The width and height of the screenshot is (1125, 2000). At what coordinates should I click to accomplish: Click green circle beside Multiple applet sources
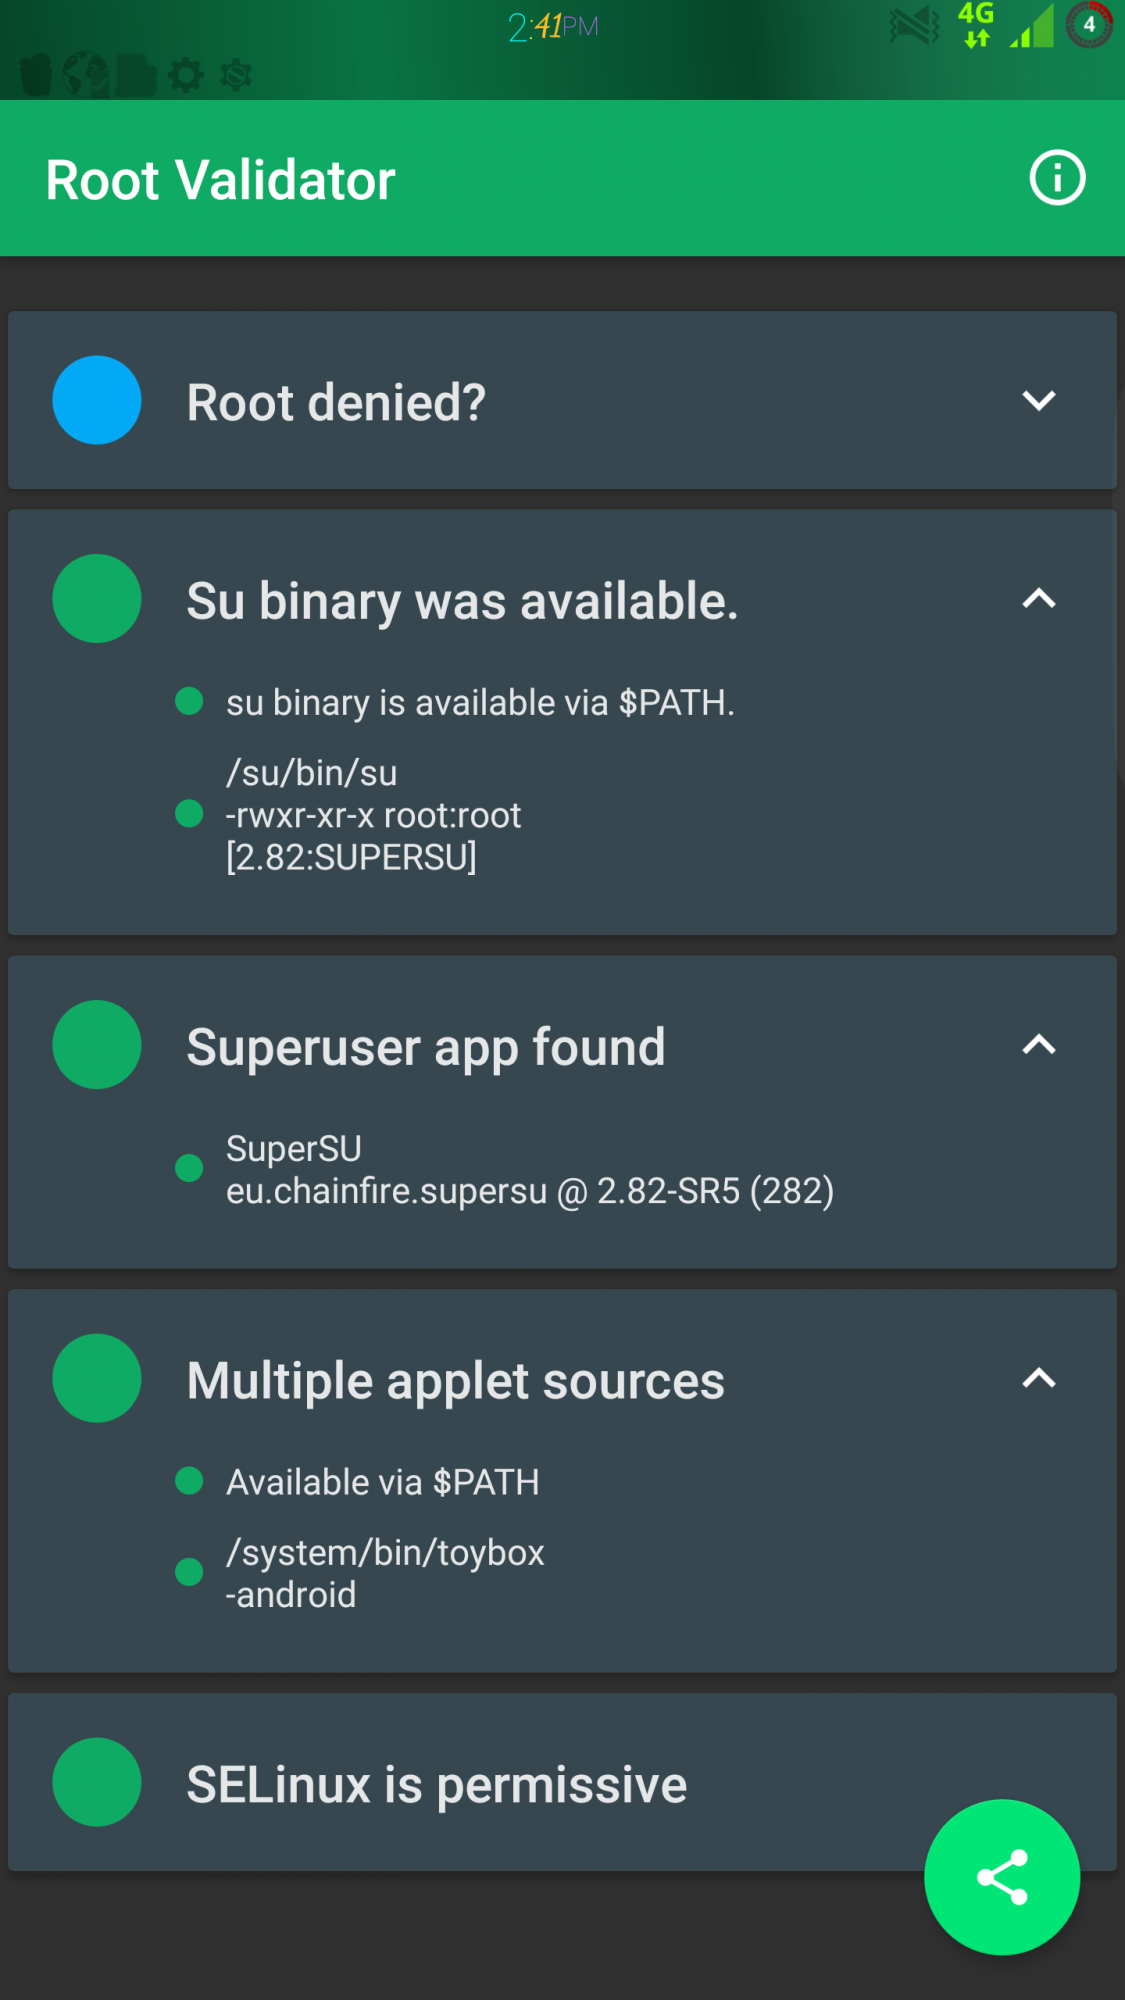(97, 1378)
